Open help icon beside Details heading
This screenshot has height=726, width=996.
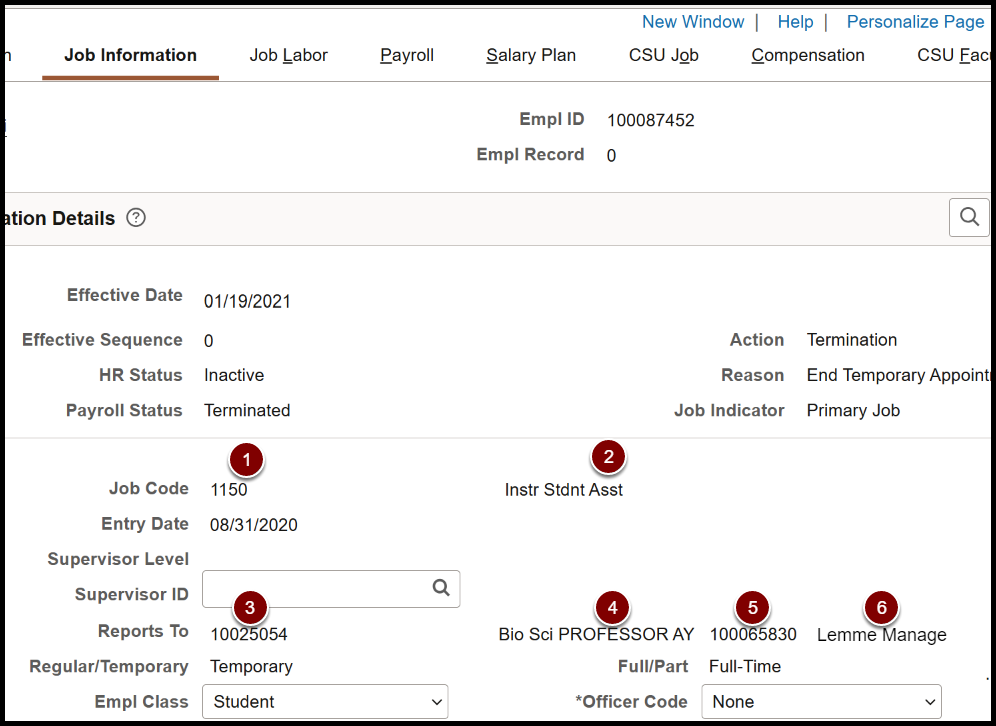[x=136, y=218]
